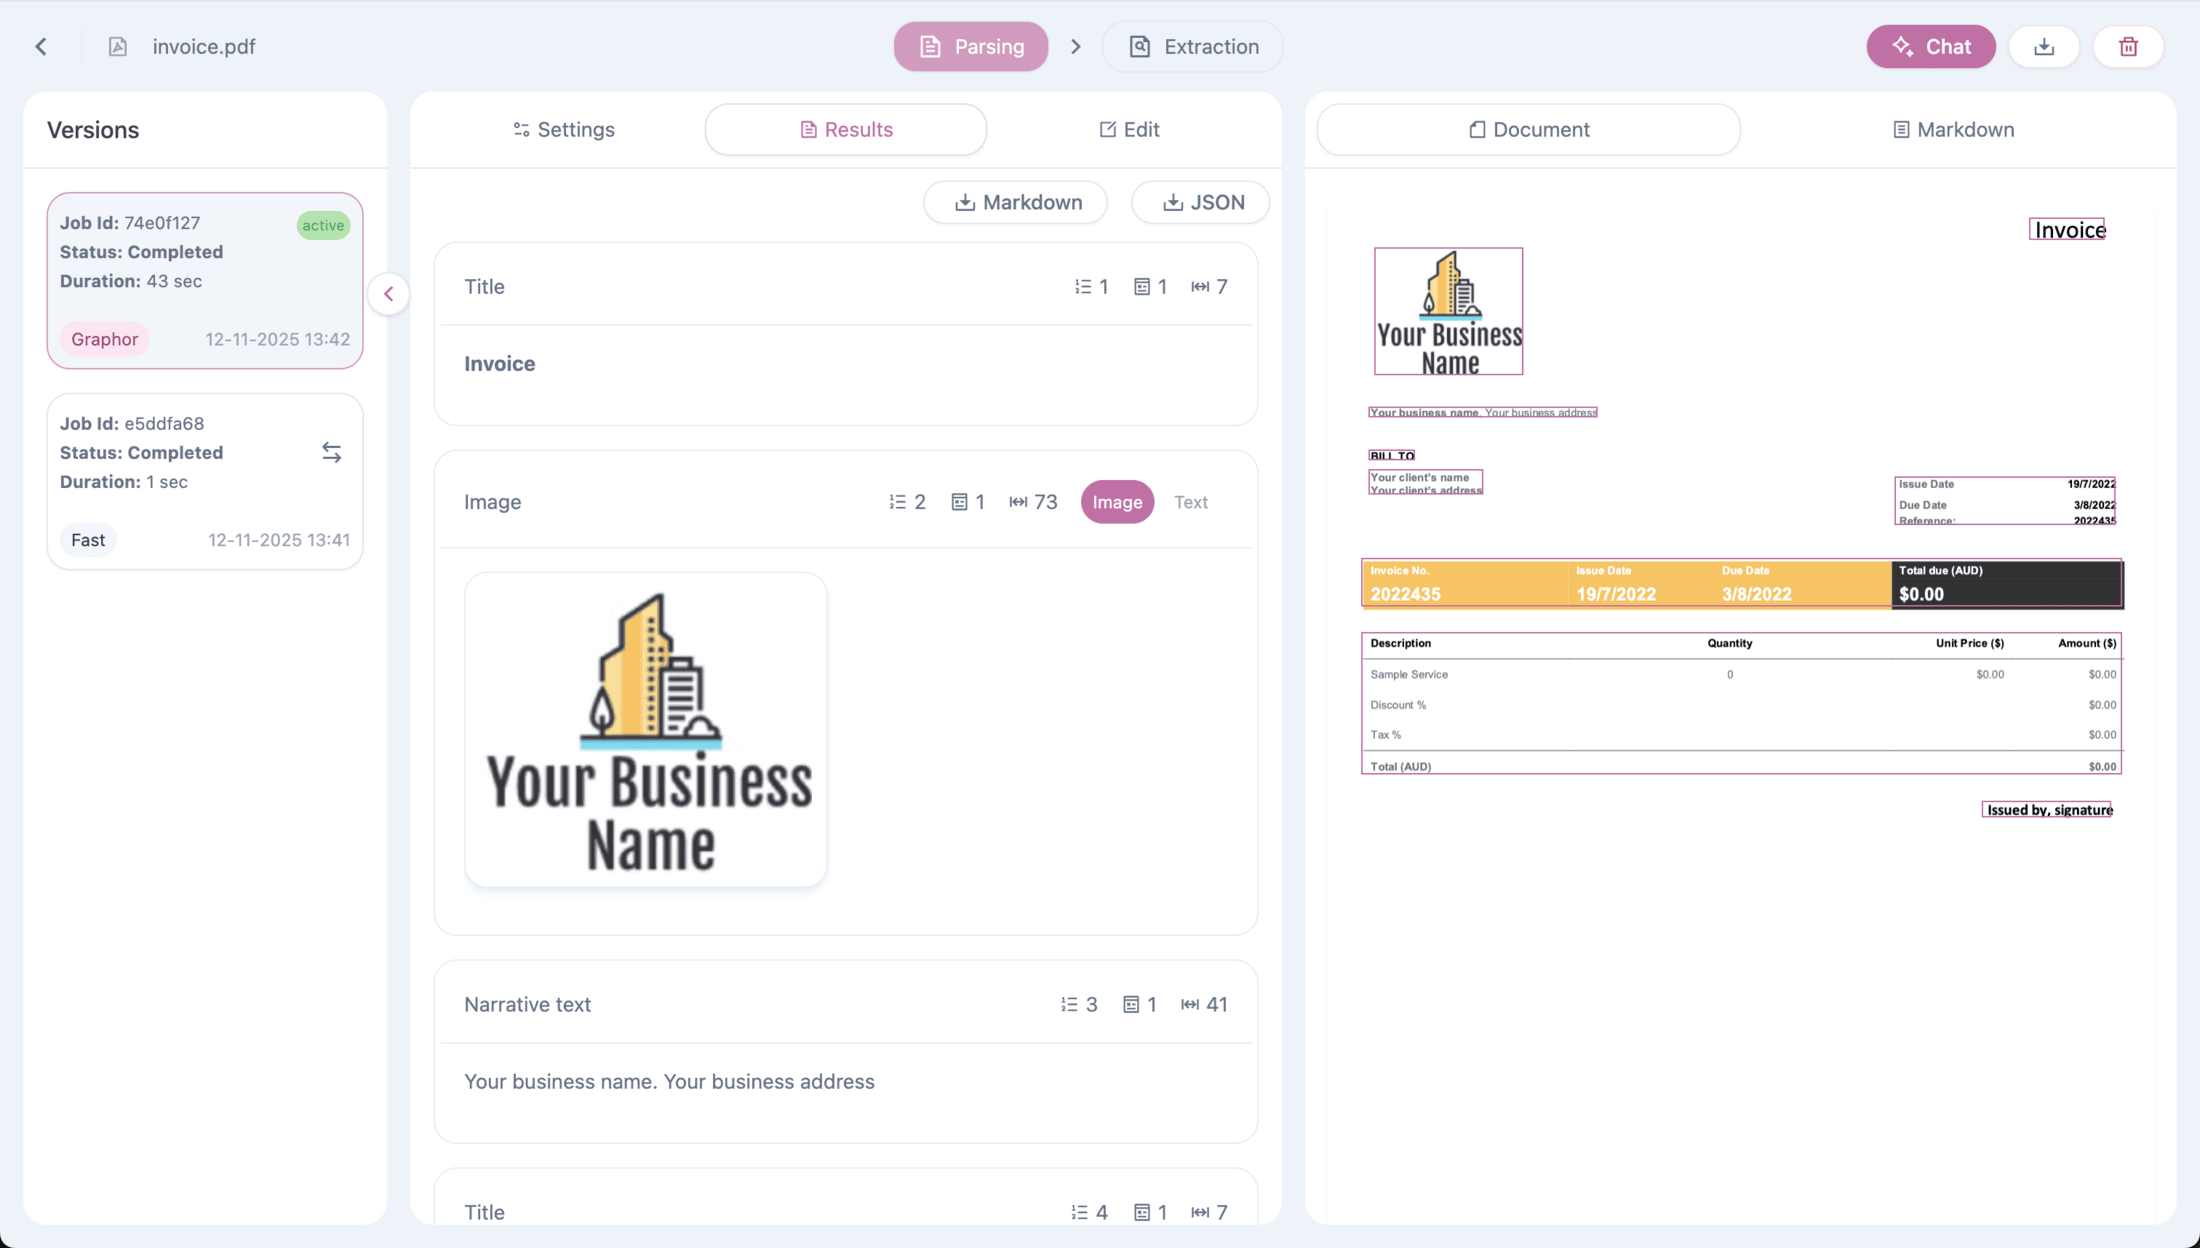Select the Document view tab
This screenshot has width=2200, height=1248.
click(x=1528, y=129)
